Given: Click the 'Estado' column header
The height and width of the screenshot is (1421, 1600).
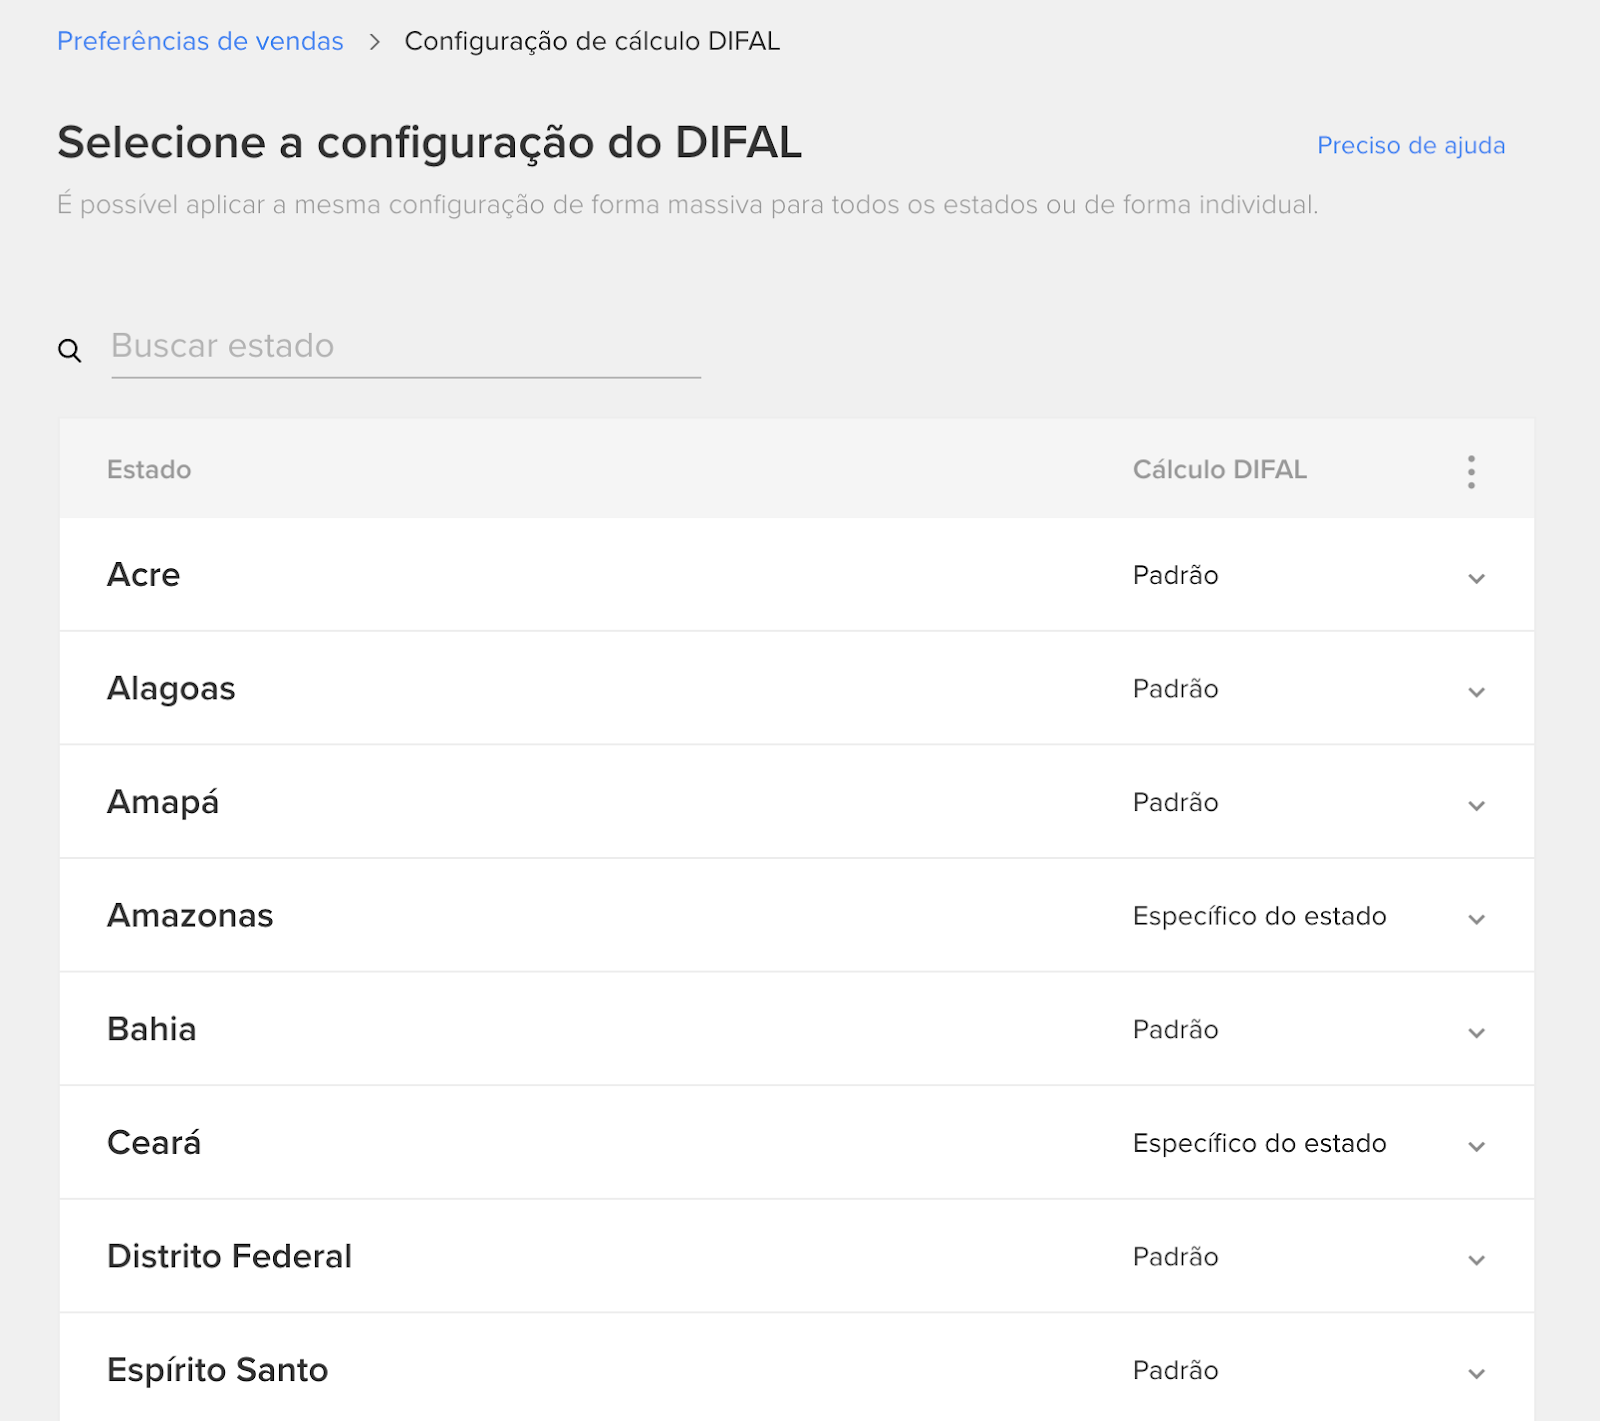Looking at the screenshot, I should click(149, 470).
